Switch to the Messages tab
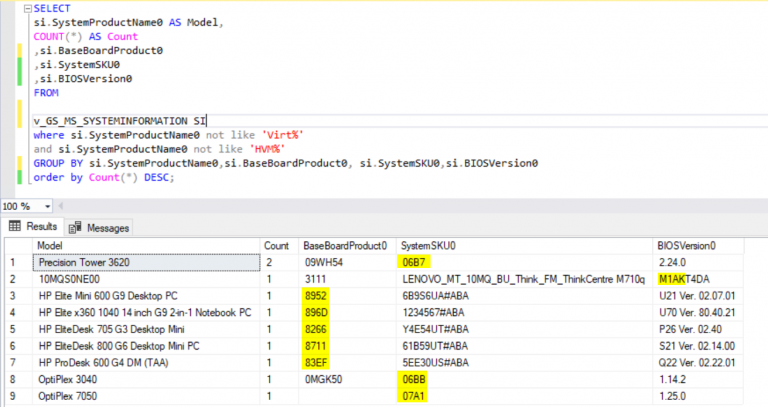Image resolution: width=768 pixels, height=407 pixels. [x=99, y=228]
